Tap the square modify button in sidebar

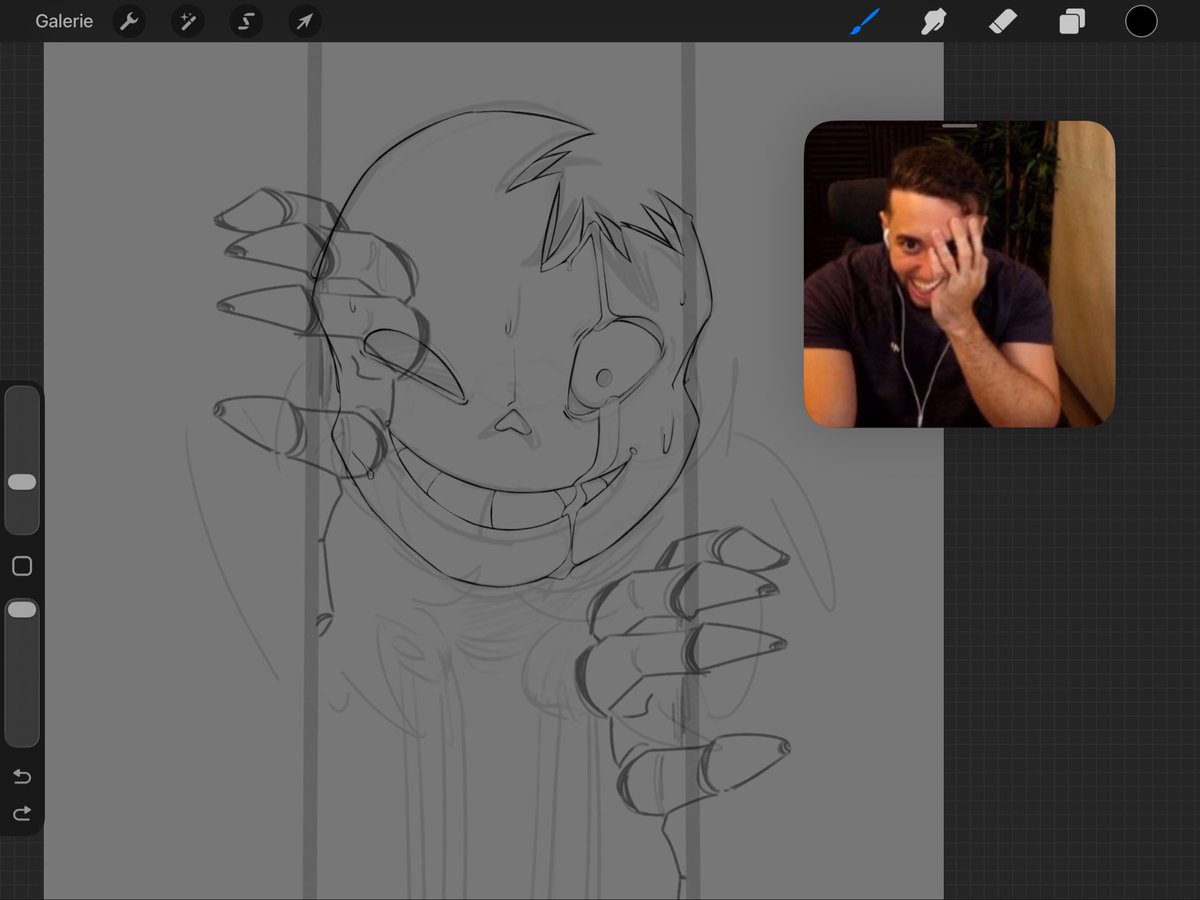click(22, 566)
